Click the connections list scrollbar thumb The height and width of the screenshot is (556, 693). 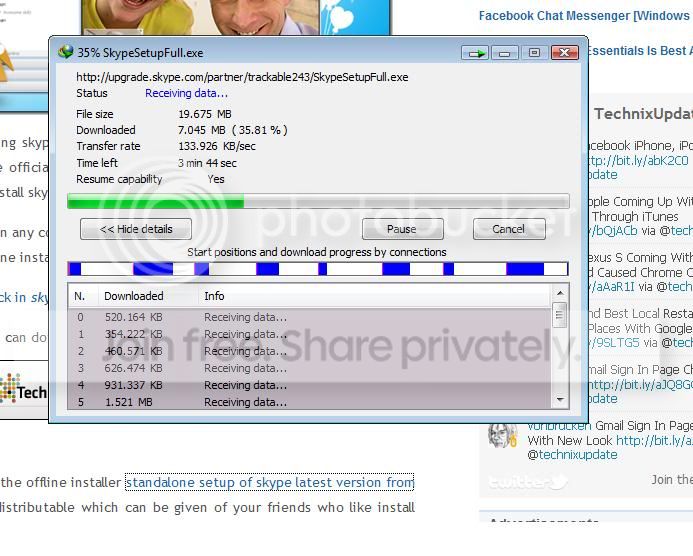pos(560,315)
